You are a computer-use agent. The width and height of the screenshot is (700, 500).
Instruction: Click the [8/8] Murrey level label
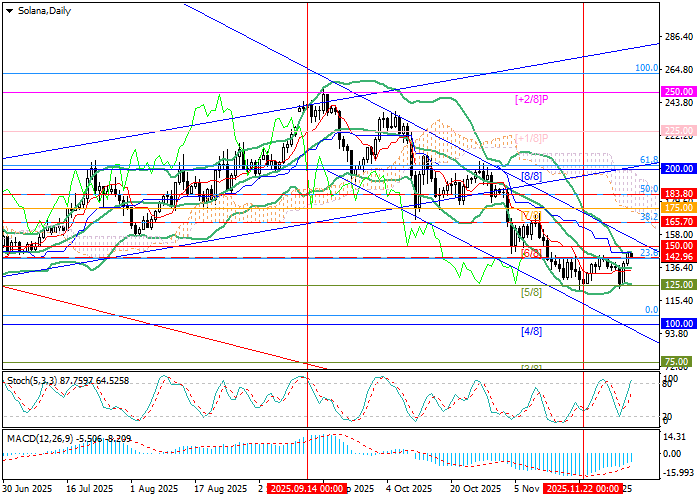pyautogui.click(x=530, y=176)
